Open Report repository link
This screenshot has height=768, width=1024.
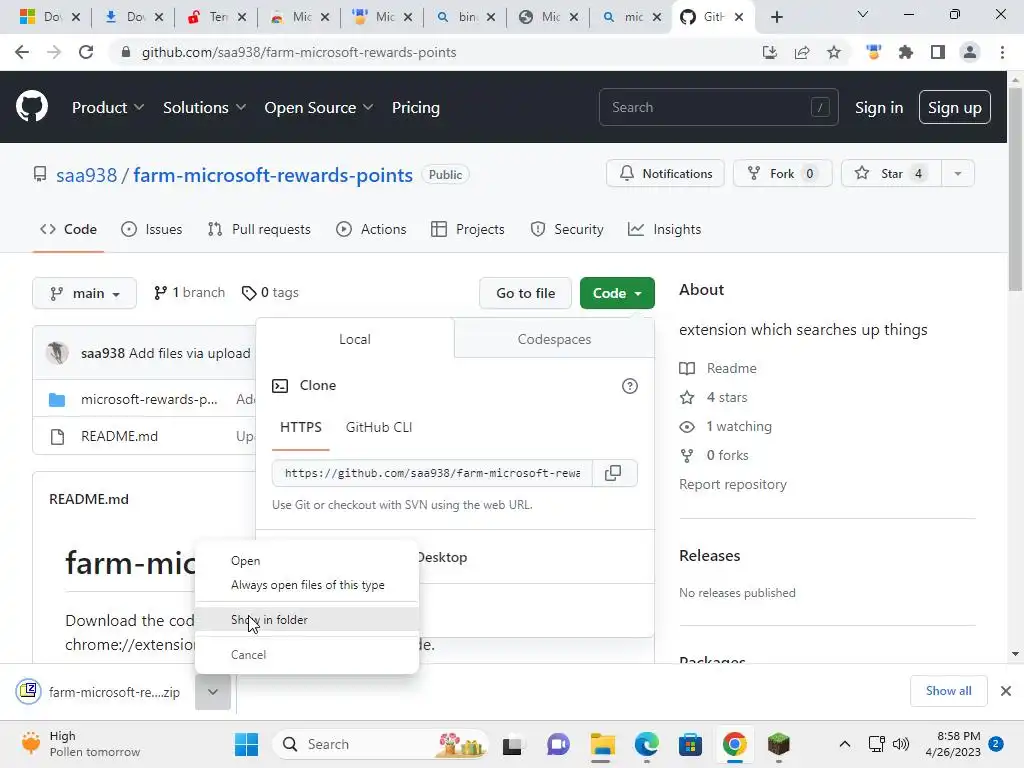tap(733, 485)
